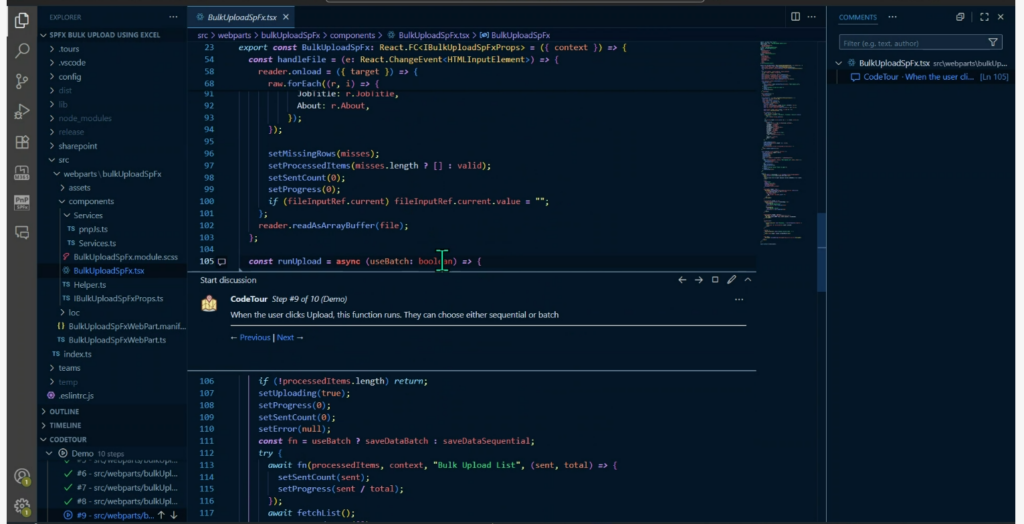Click the editor minimap overview

[x=787, y=144]
